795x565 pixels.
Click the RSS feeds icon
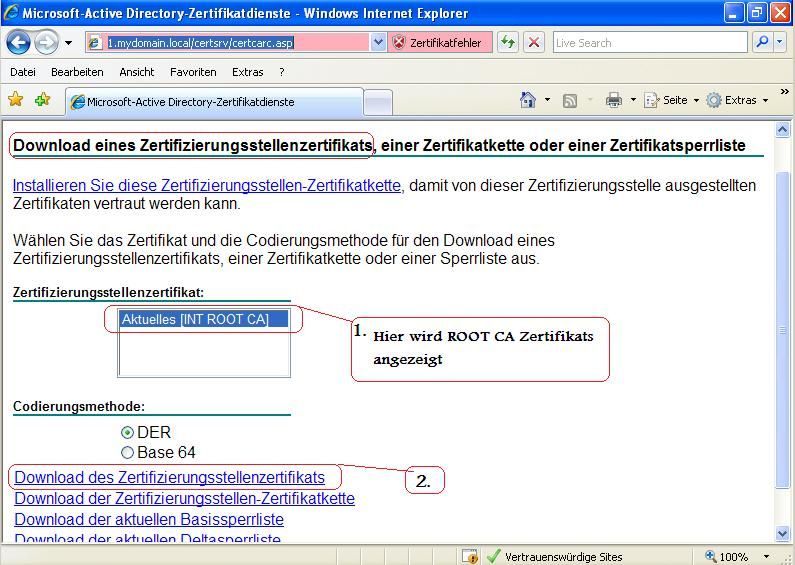coord(570,100)
